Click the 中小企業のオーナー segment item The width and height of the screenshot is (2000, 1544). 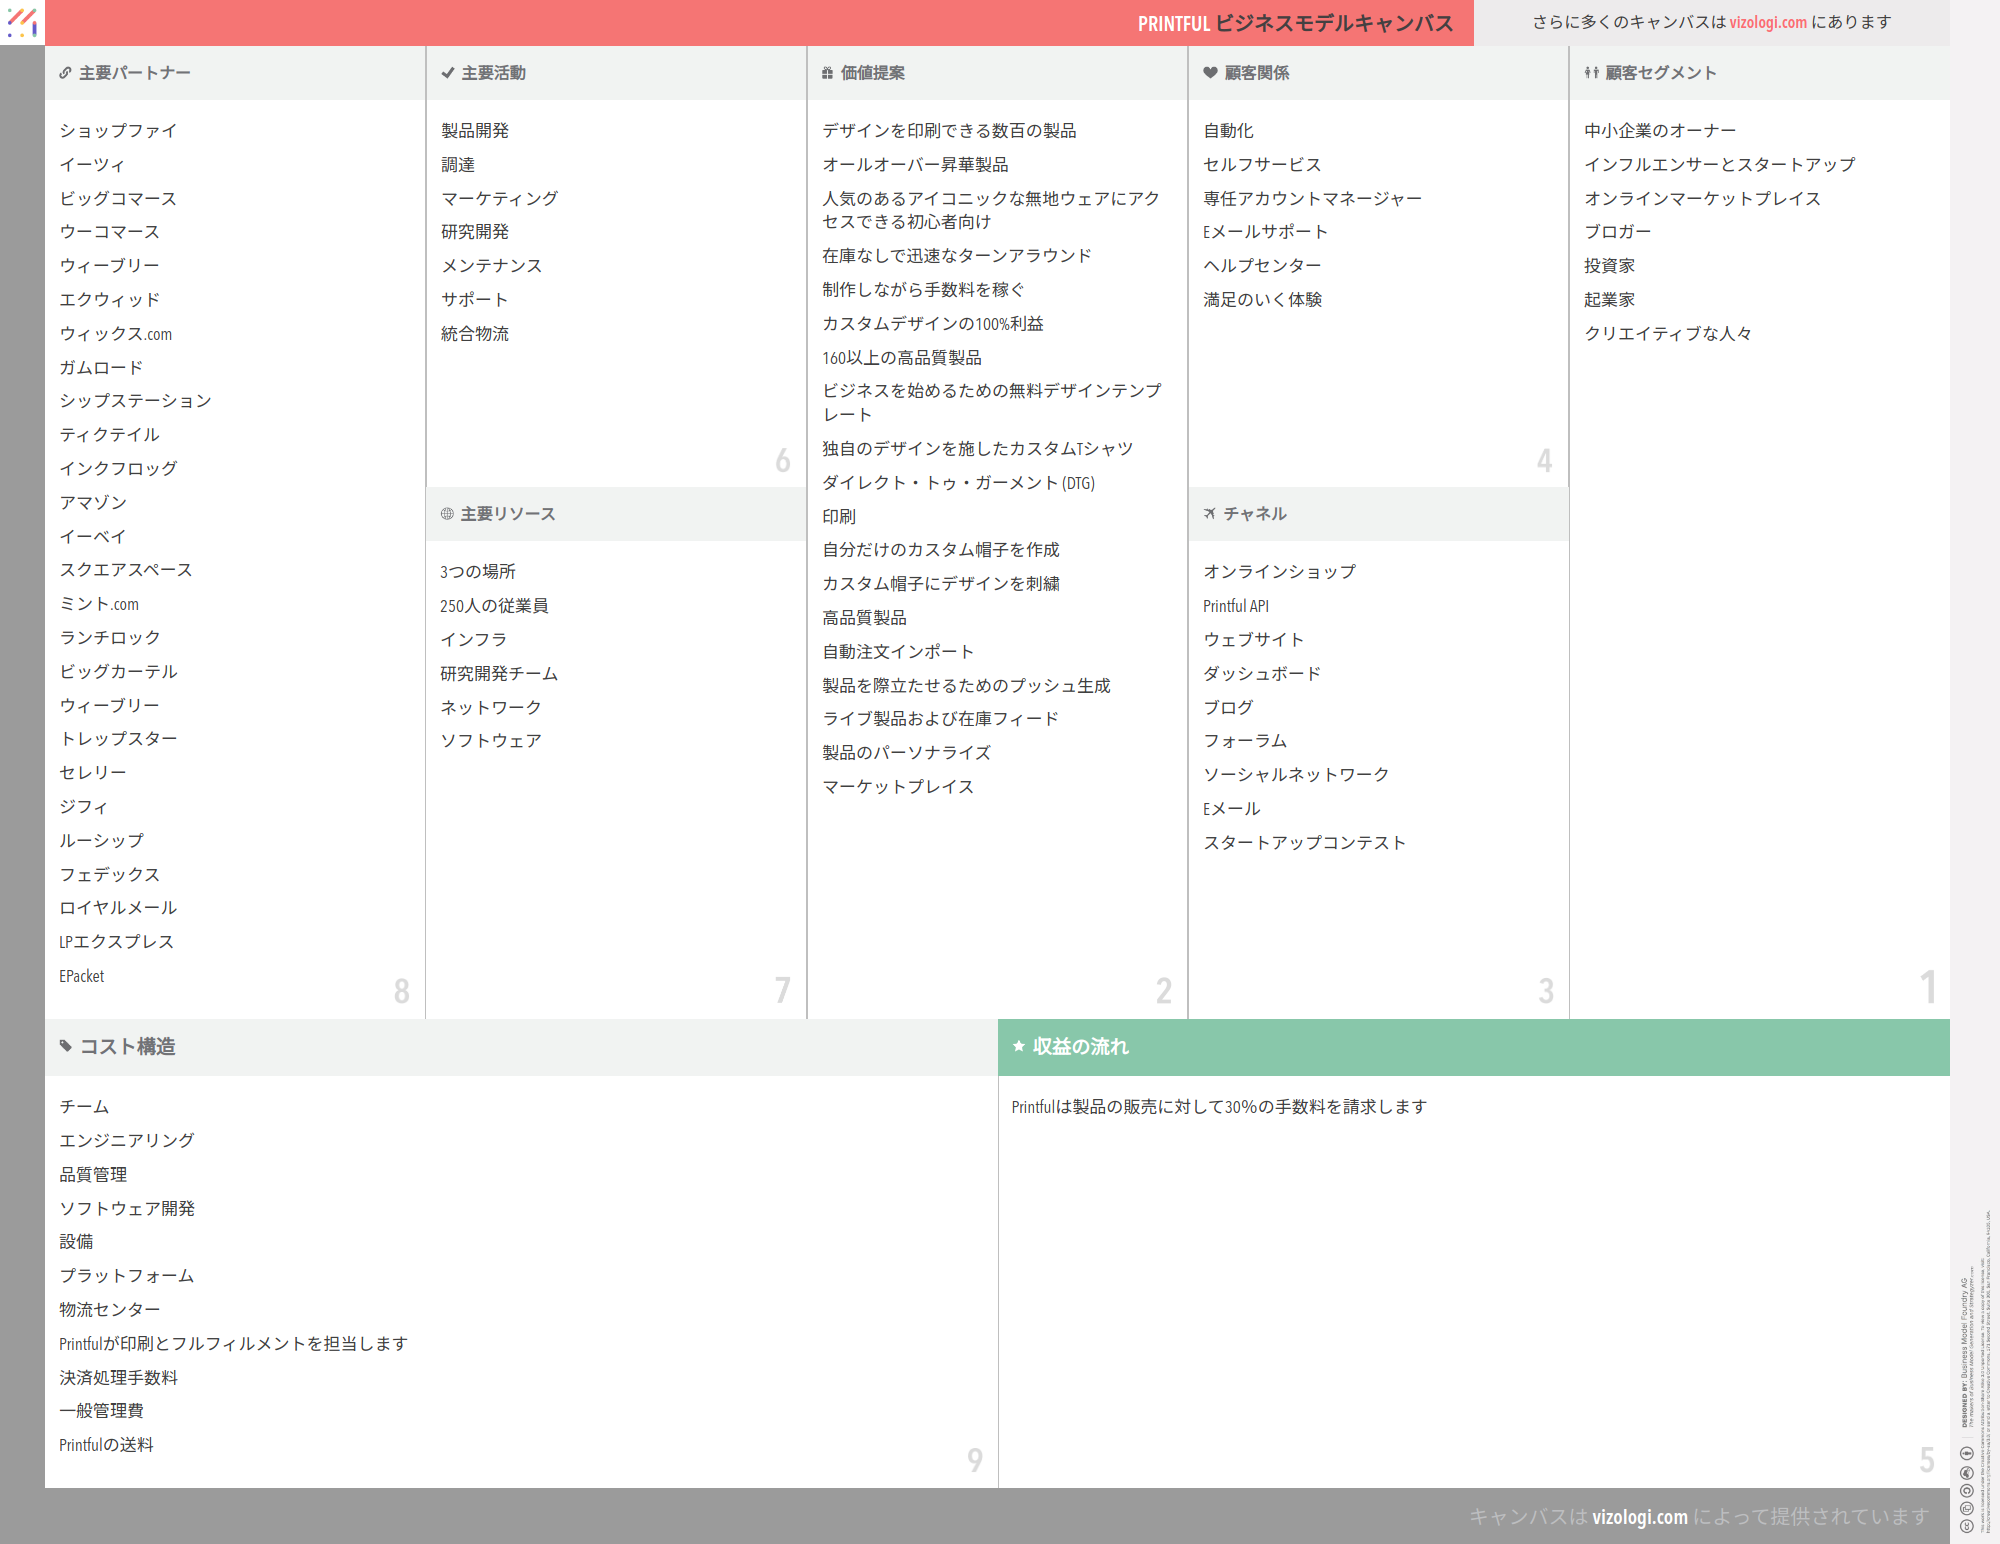(1659, 131)
